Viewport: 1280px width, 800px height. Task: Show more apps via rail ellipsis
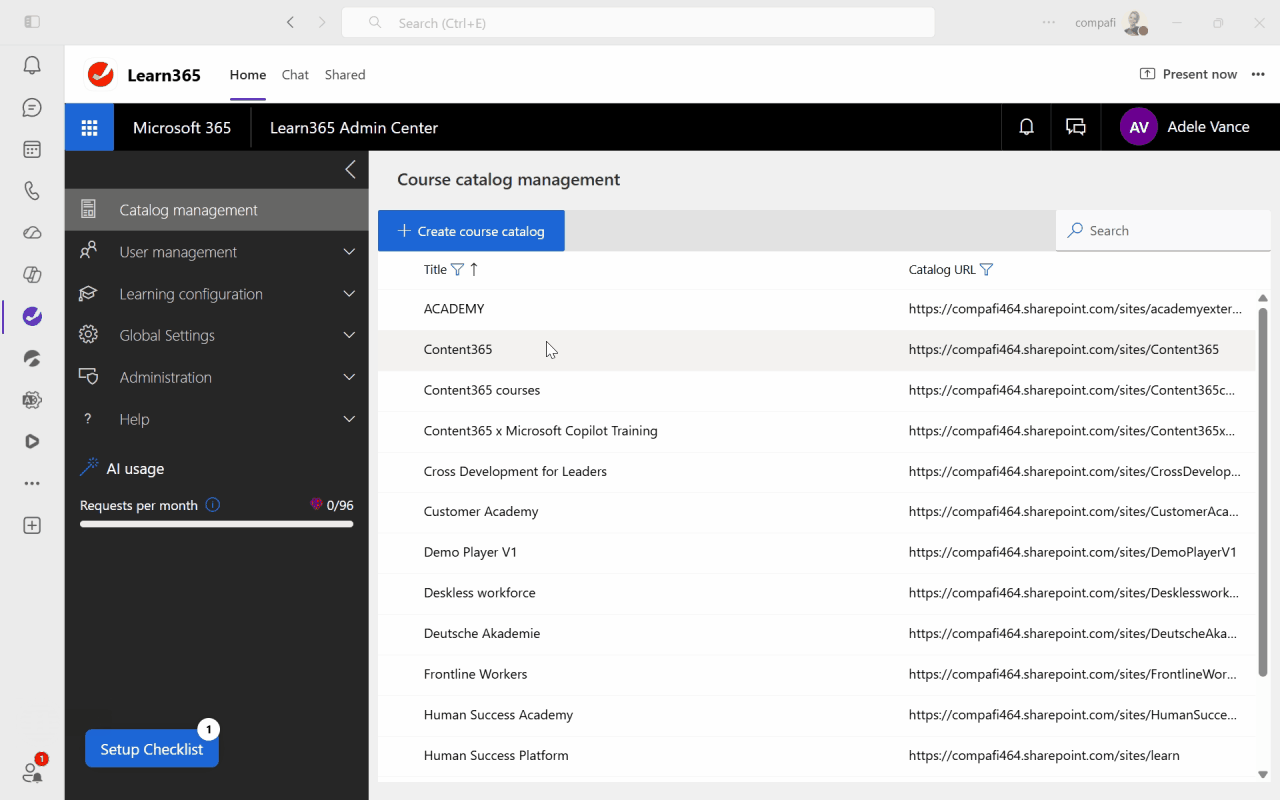32,483
